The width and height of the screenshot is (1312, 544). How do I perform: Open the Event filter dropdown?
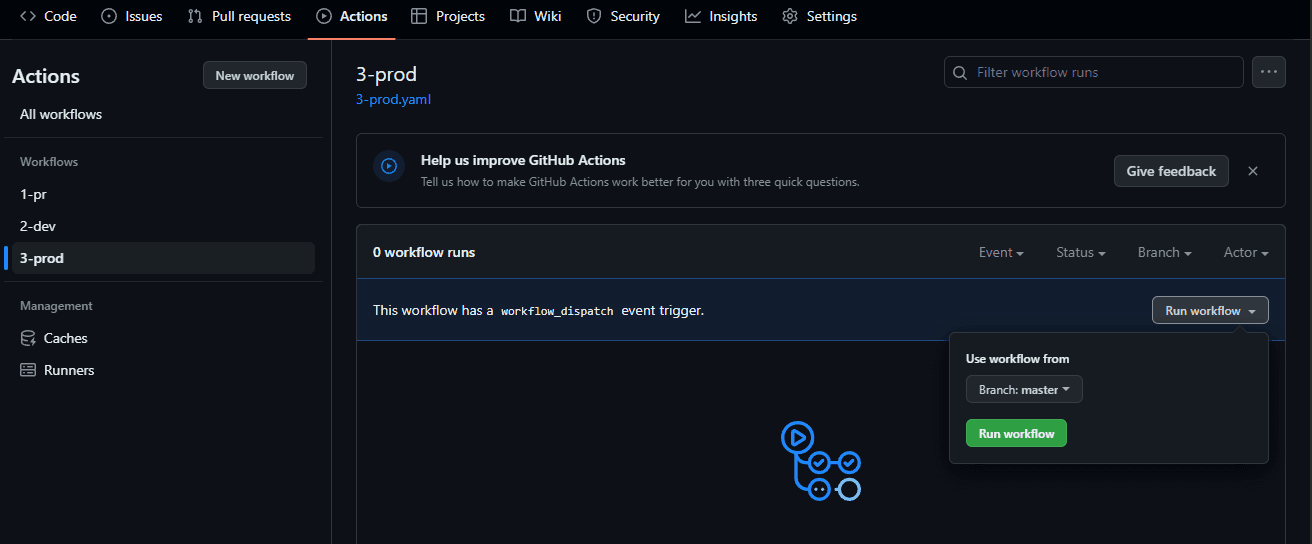(1001, 252)
